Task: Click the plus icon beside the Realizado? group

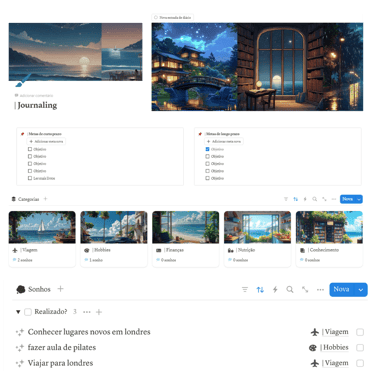Action: pos(99,312)
